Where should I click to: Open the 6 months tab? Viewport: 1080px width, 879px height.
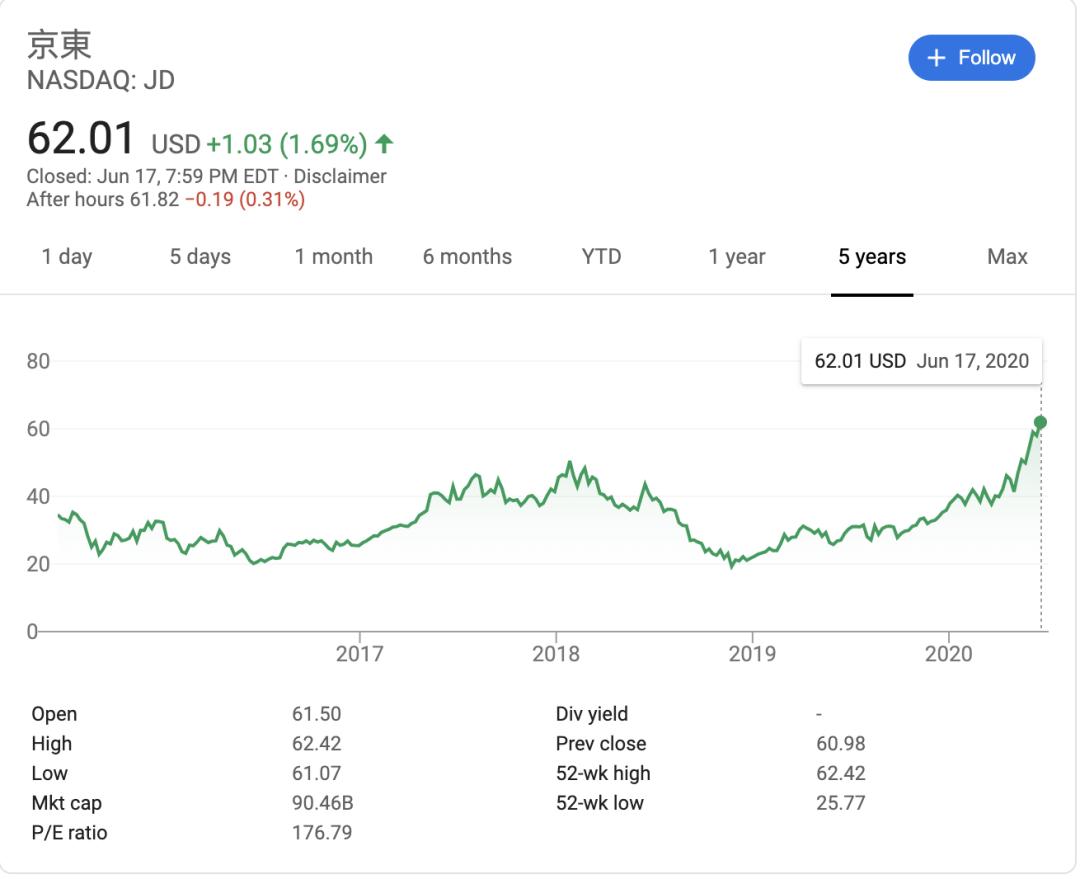(x=467, y=257)
